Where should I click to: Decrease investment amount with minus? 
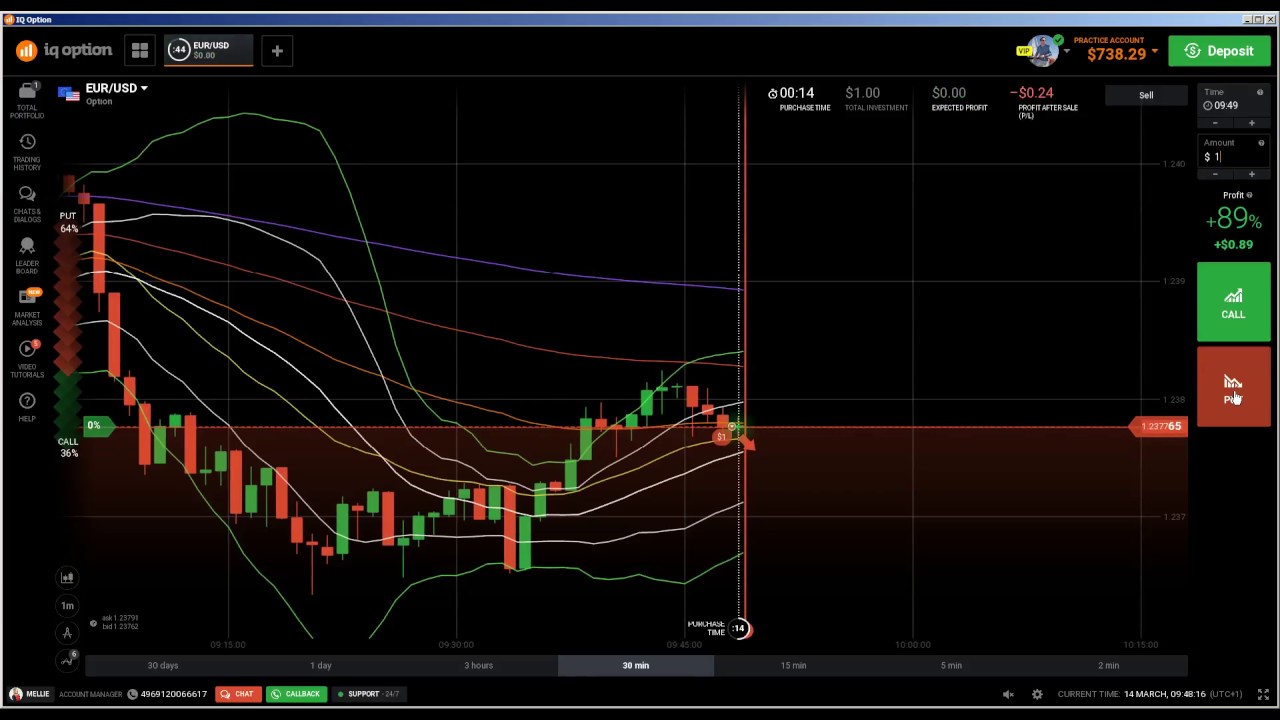(1215, 174)
